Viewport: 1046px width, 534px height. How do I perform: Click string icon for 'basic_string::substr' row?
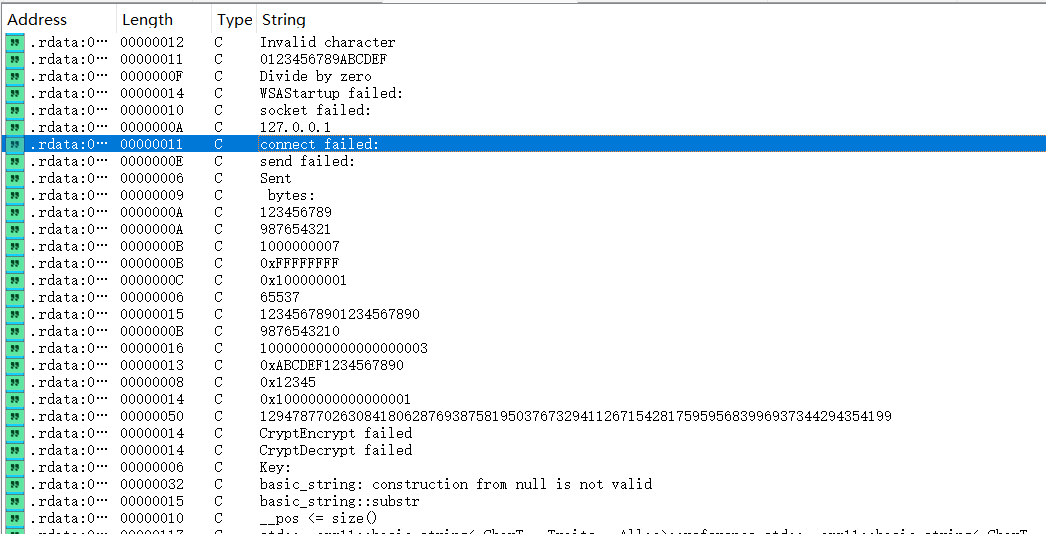point(15,501)
